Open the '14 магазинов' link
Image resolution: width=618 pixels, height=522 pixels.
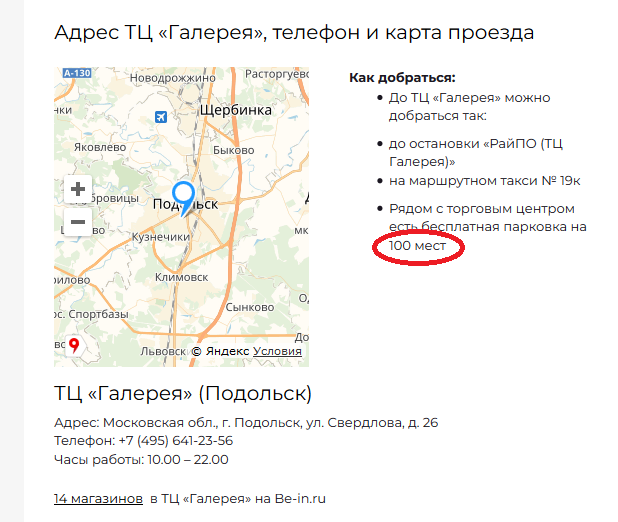(98, 498)
